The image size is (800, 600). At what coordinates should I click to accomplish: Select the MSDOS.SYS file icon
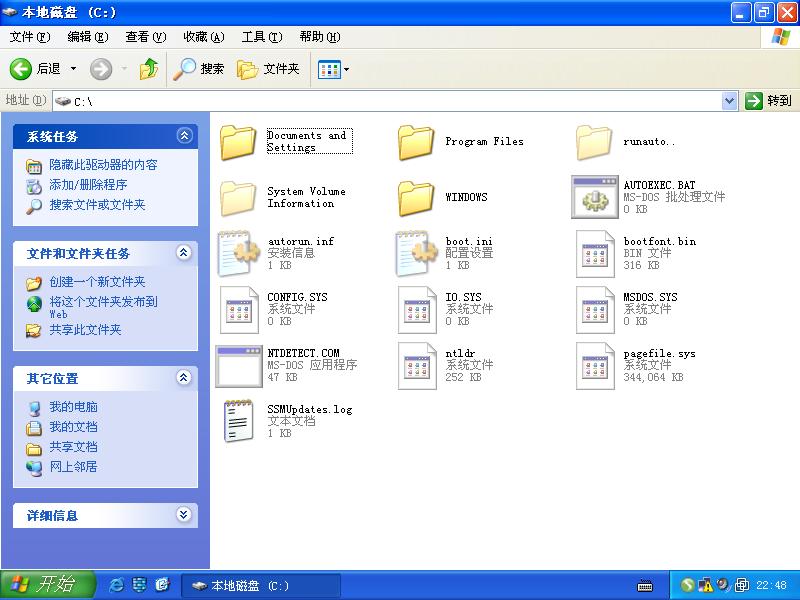click(595, 310)
